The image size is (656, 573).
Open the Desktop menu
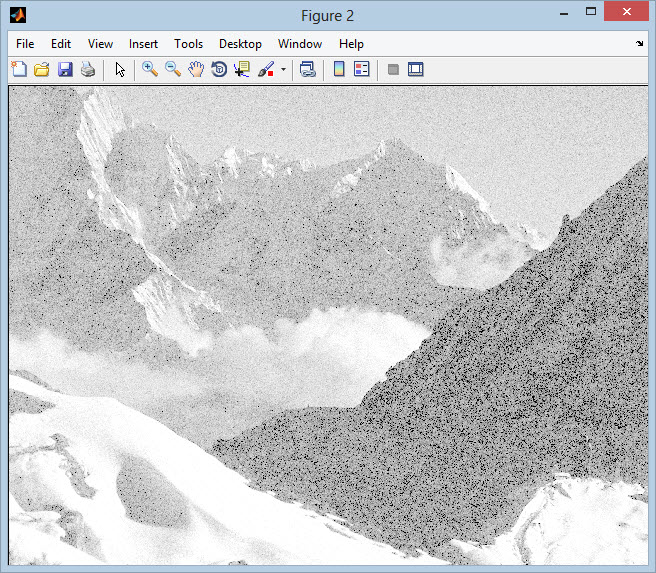click(241, 44)
